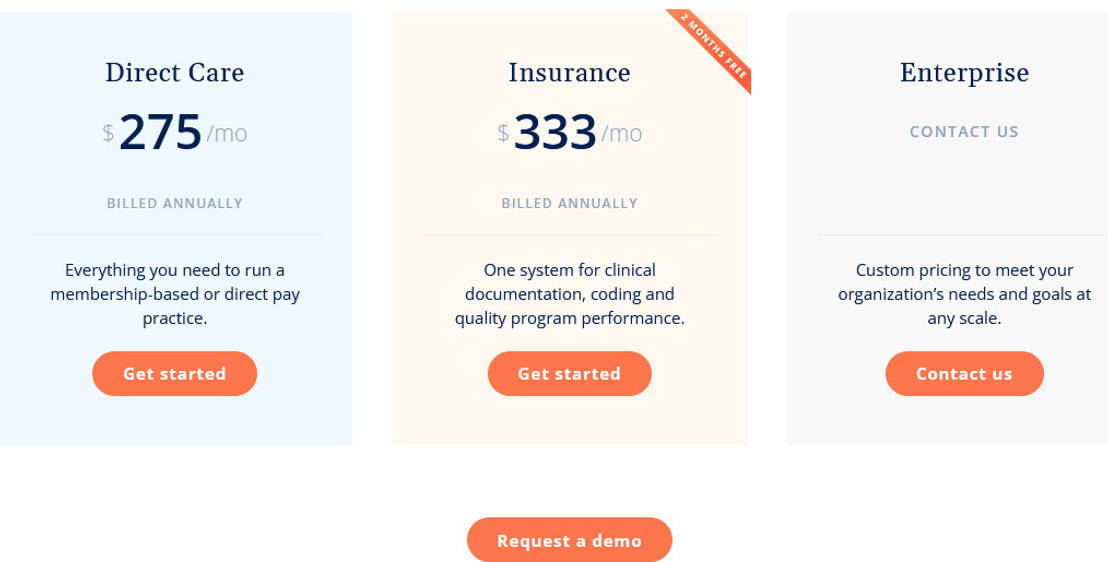Click Get started under Insurance plan
Image resolution: width=1108 pixels, height=562 pixels.
(x=569, y=374)
